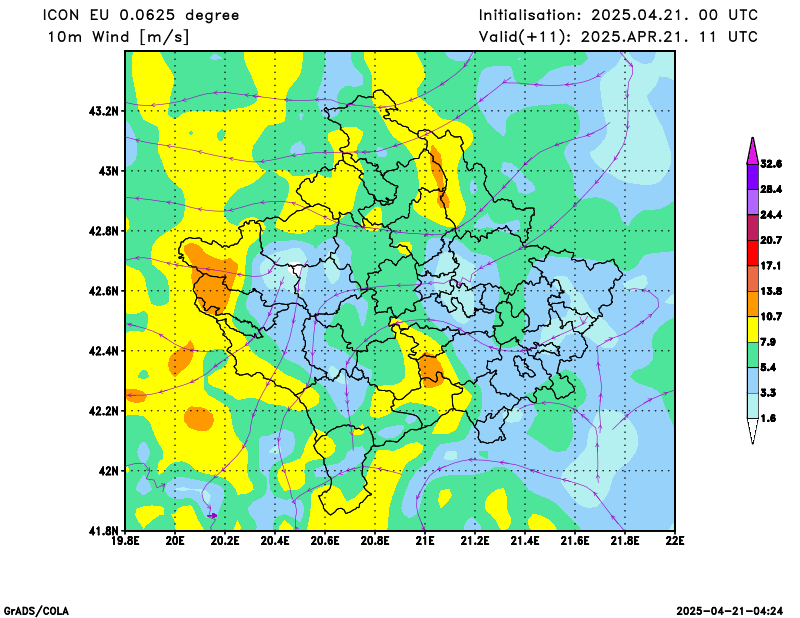The height and width of the screenshot is (618, 800).
Task: Click the 42.8N latitude label
Action: (104, 231)
